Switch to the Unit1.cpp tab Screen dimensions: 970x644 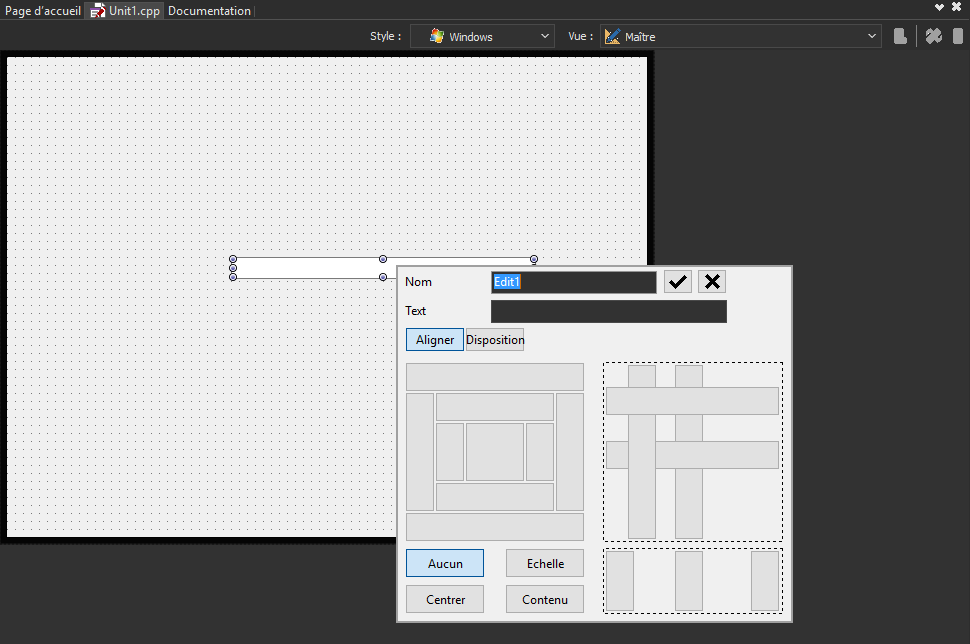(x=125, y=11)
